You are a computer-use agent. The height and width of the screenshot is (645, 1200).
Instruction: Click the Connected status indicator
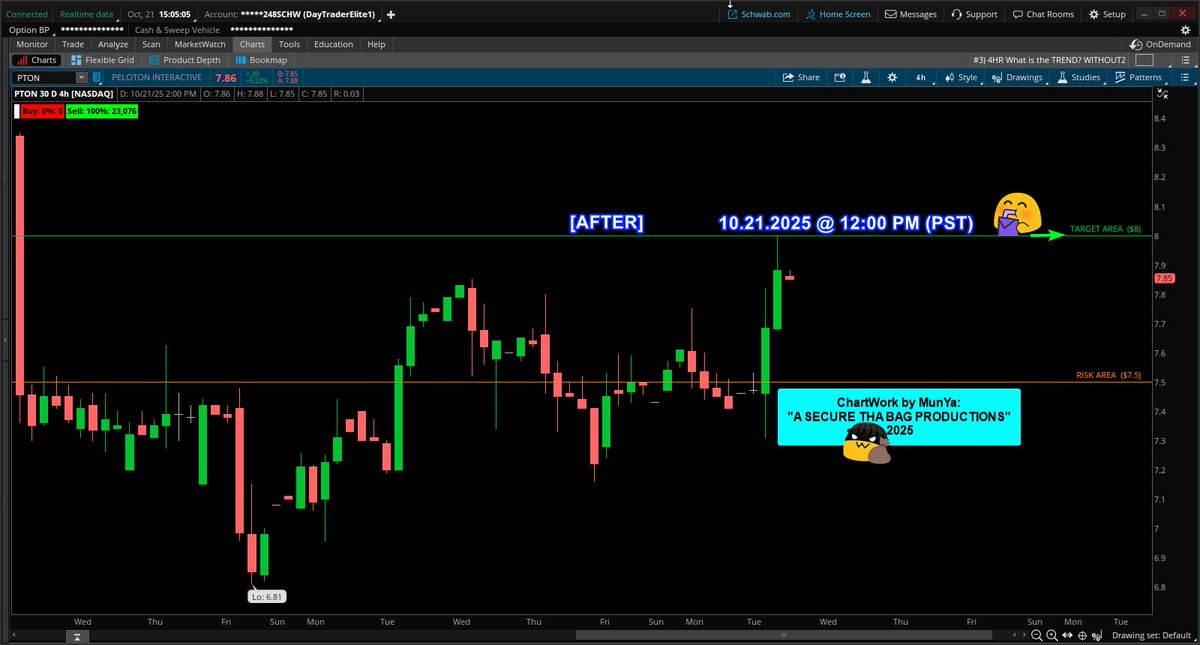[27, 15]
